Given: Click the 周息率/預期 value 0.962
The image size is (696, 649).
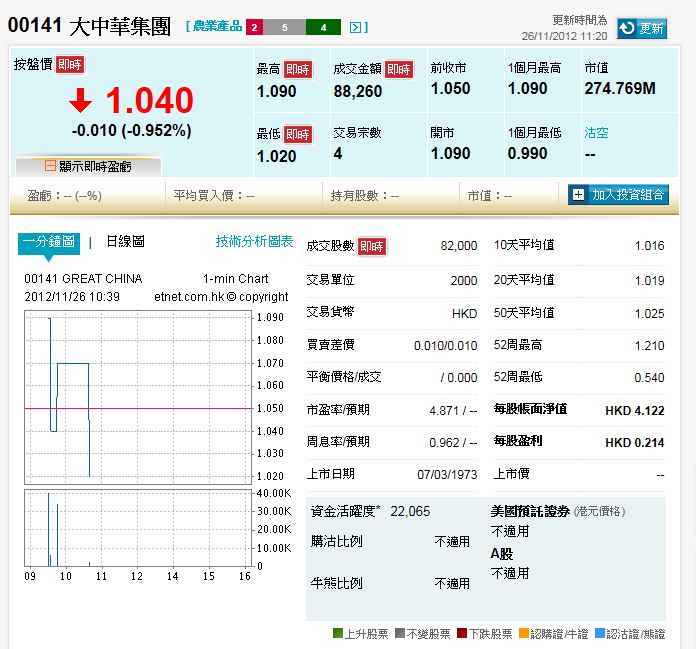Looking at the screenshot, I should (444, 443).
